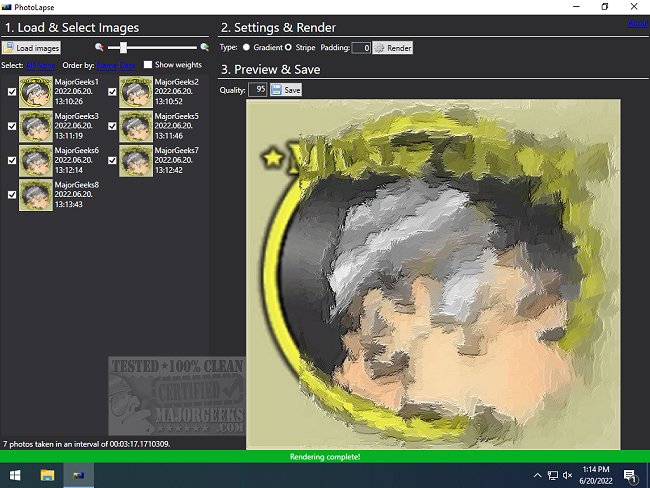
Task: Click the zoom in magnifier icon
Action: (204, 47)
